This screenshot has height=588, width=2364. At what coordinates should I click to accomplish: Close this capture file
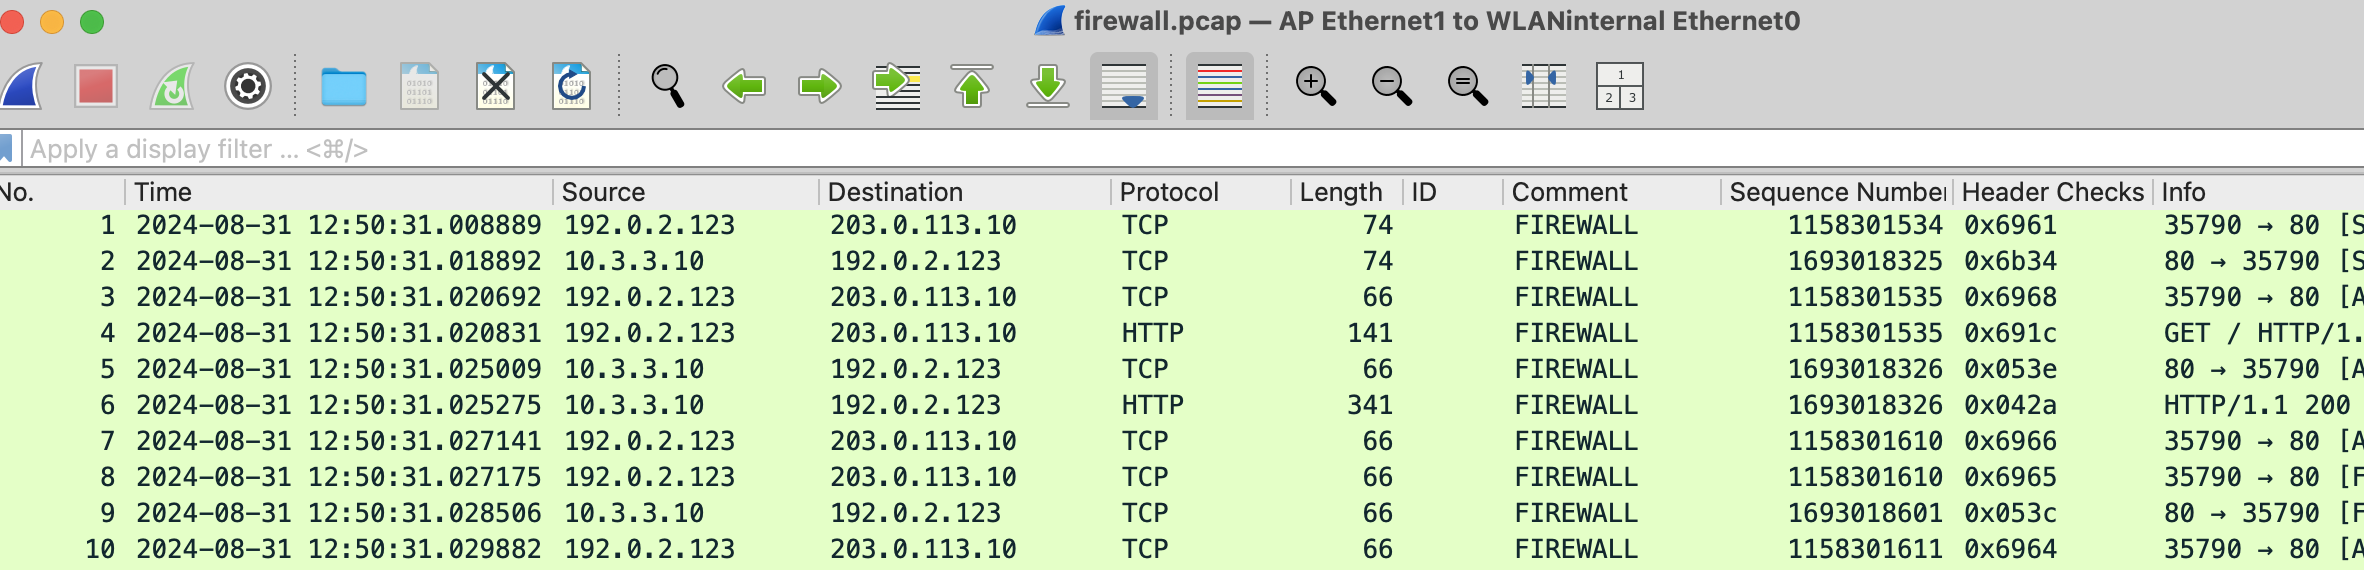495,86
